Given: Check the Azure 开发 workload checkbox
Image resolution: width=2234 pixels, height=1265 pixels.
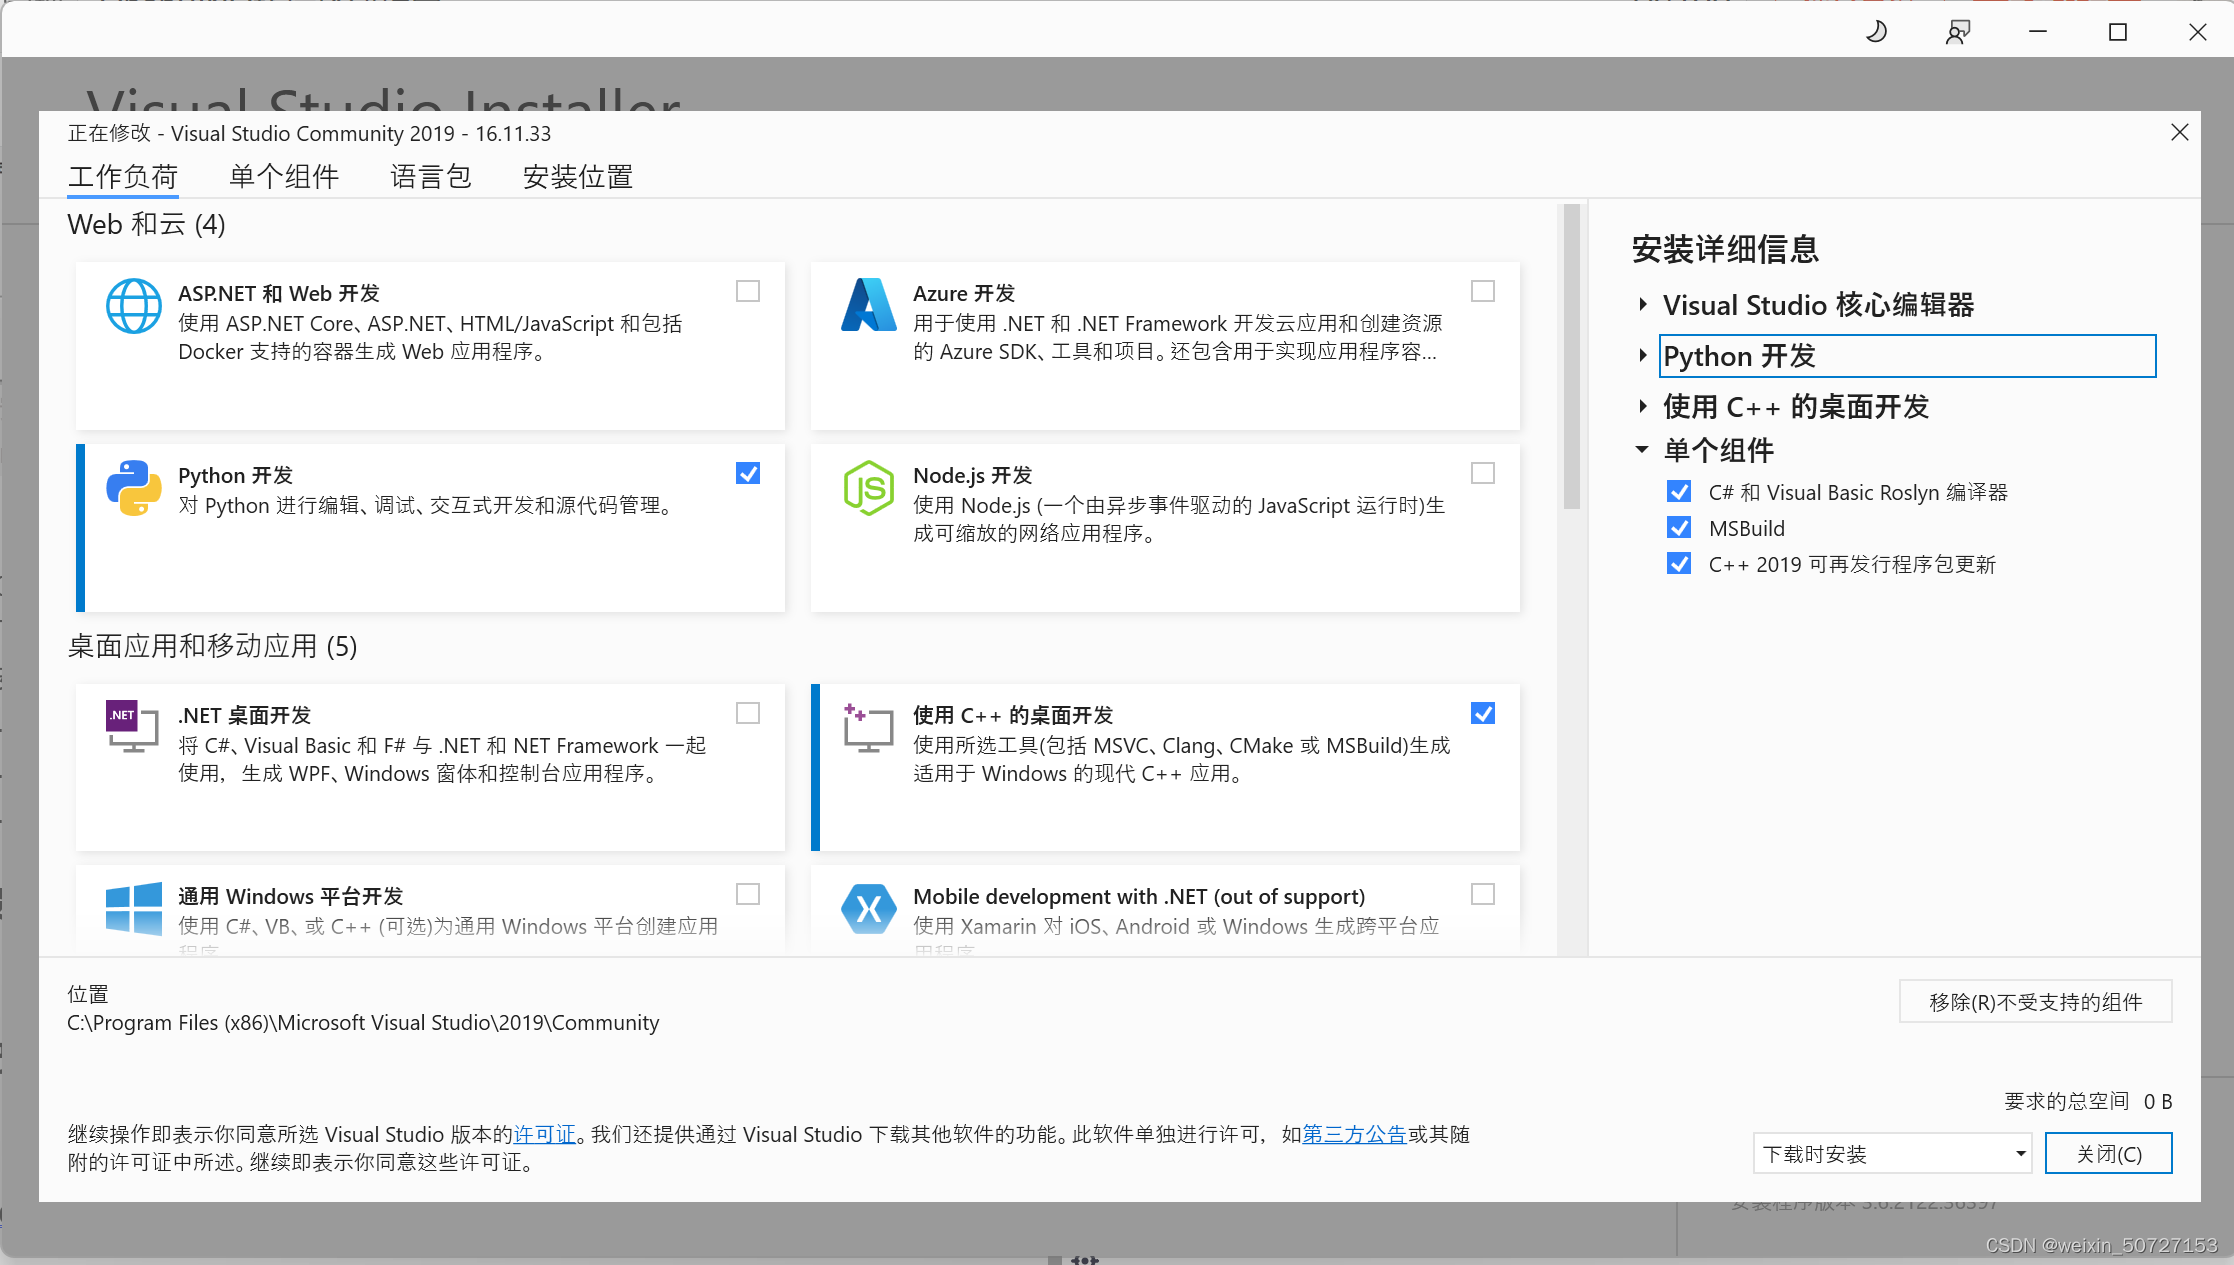Looking at the screenshot, I should pos(1483,291).
